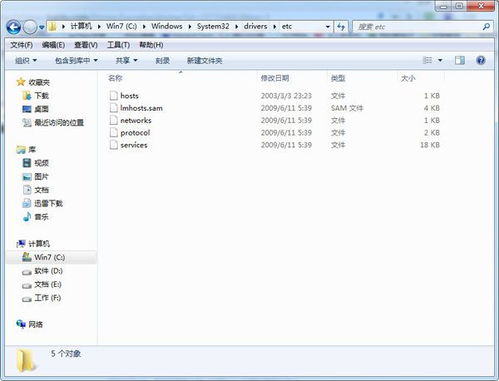Click the Back navigation arrow button
The height and width of the screenshot is (381, 499).
coord(14,27)
